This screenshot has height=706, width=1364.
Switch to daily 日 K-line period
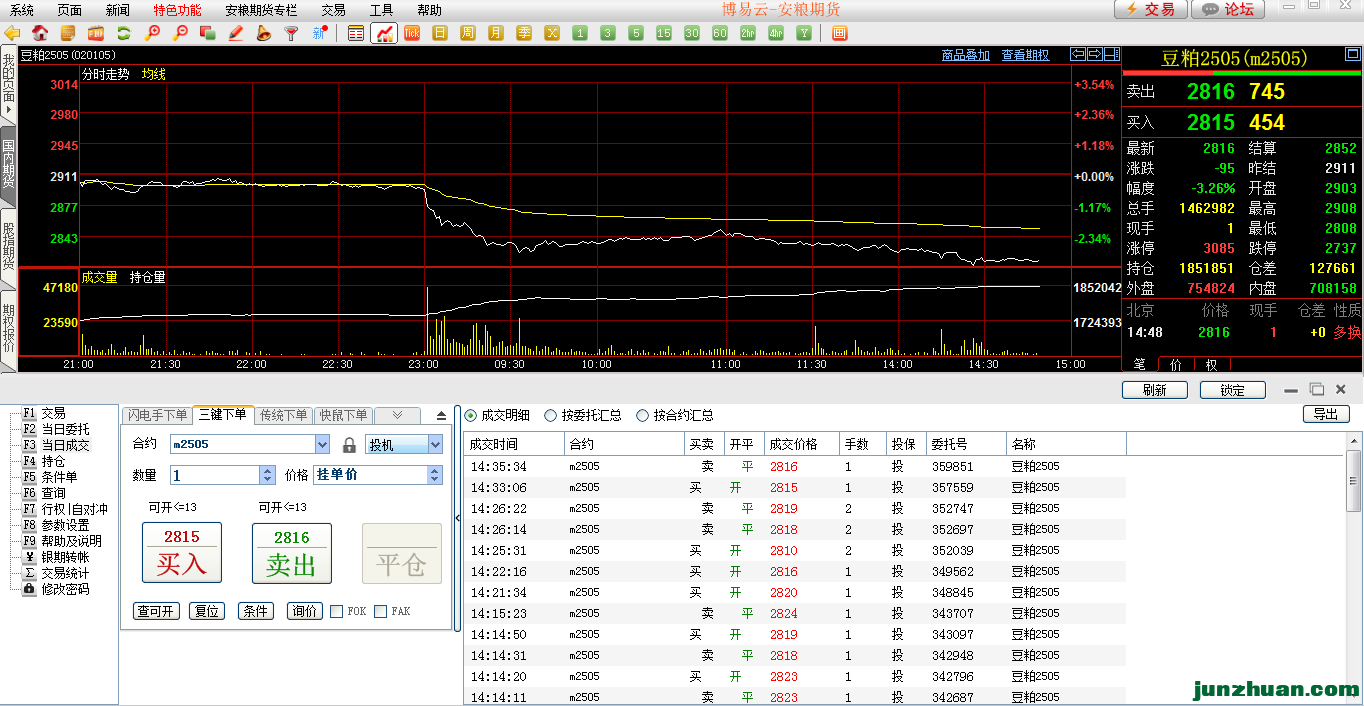[440, 33]
